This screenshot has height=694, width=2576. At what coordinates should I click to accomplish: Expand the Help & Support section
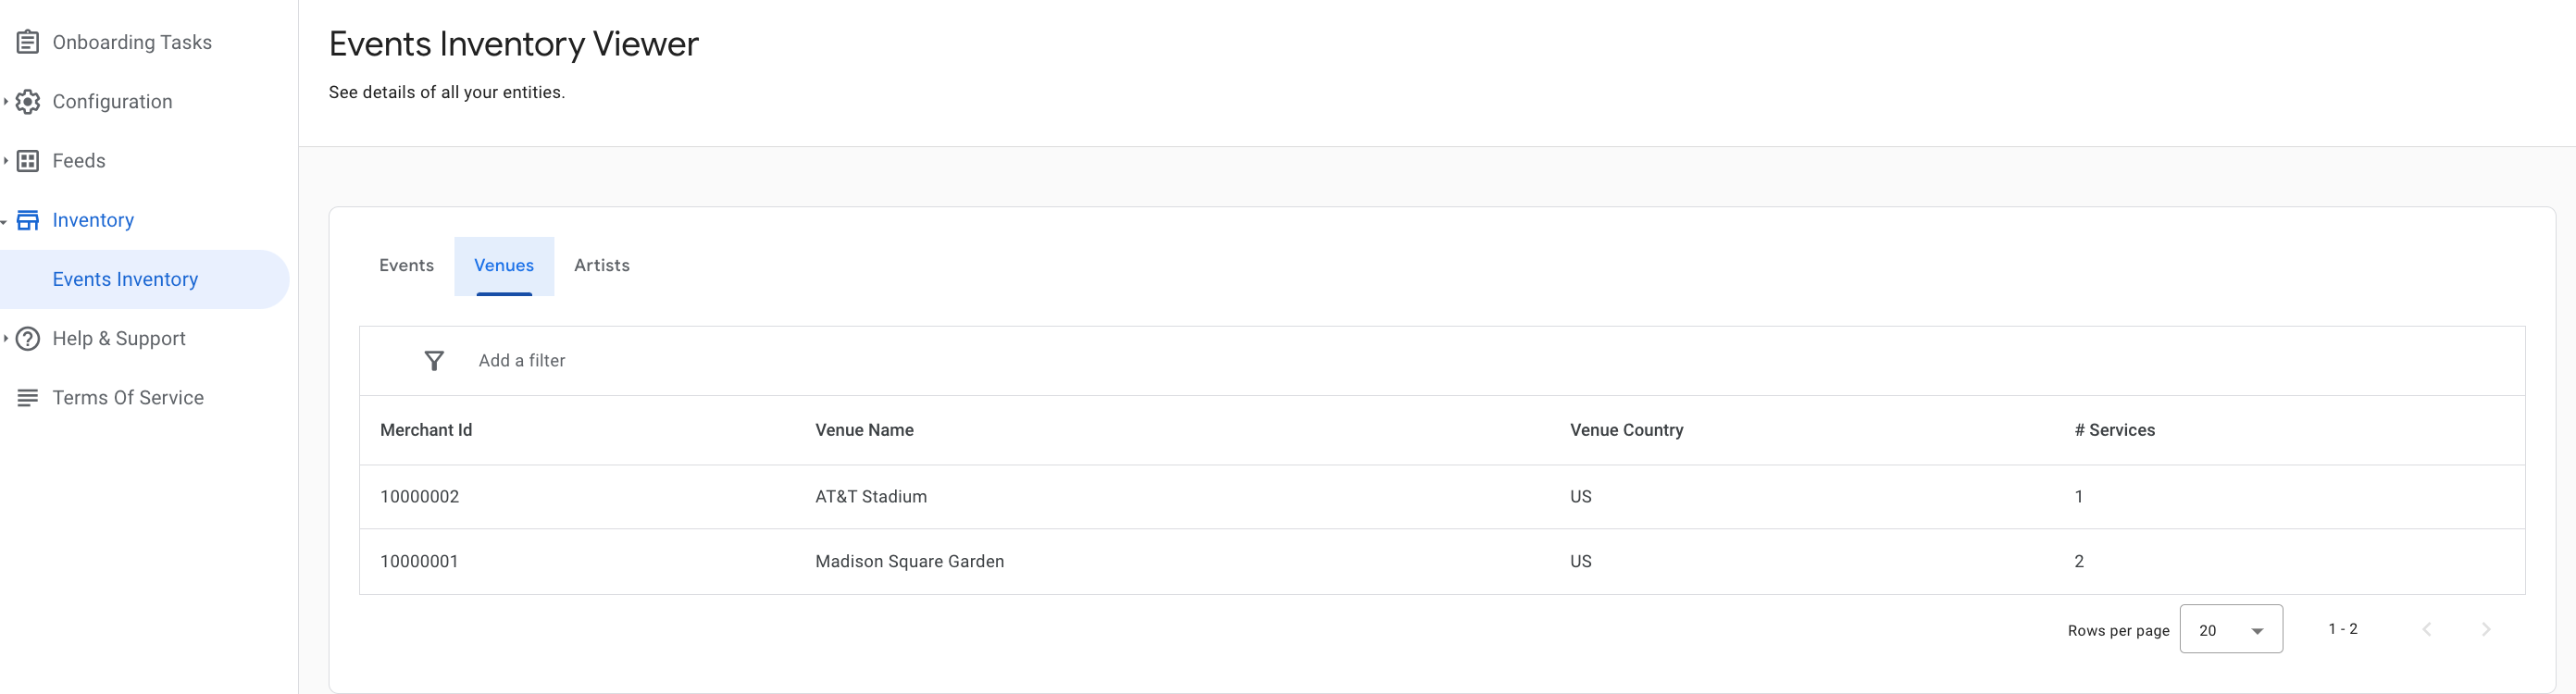6,338
